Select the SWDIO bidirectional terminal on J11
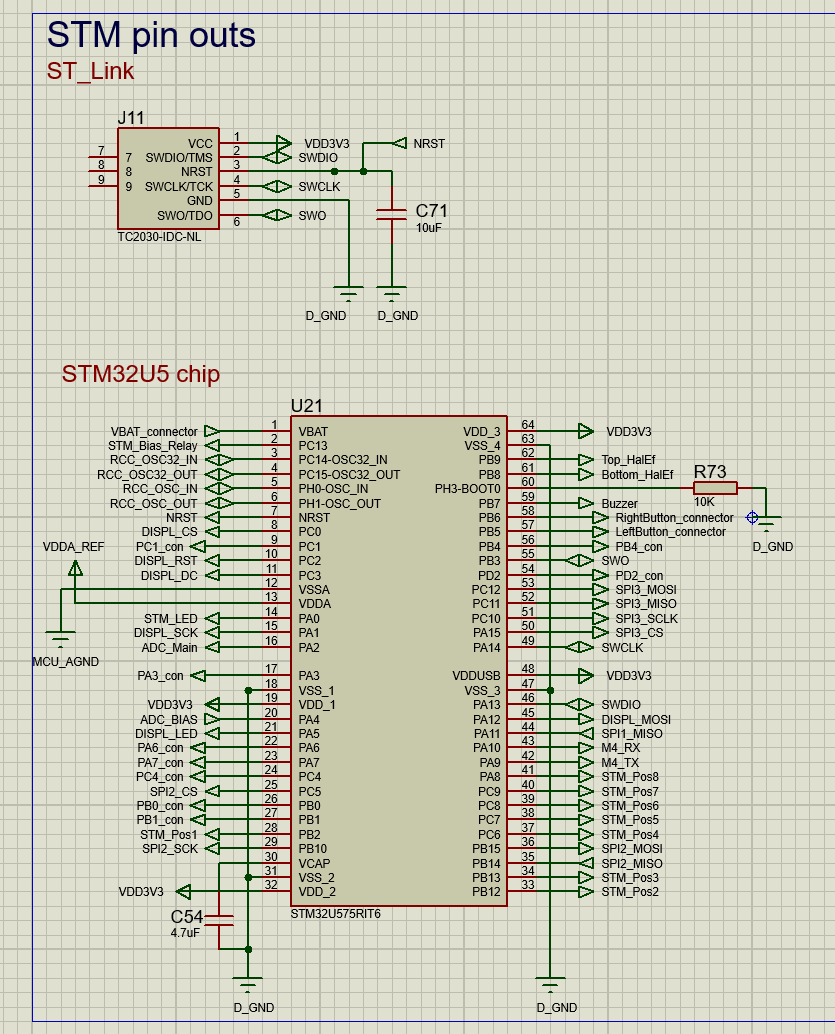This screenshot has width=835, height=1034. coord(279,157)
